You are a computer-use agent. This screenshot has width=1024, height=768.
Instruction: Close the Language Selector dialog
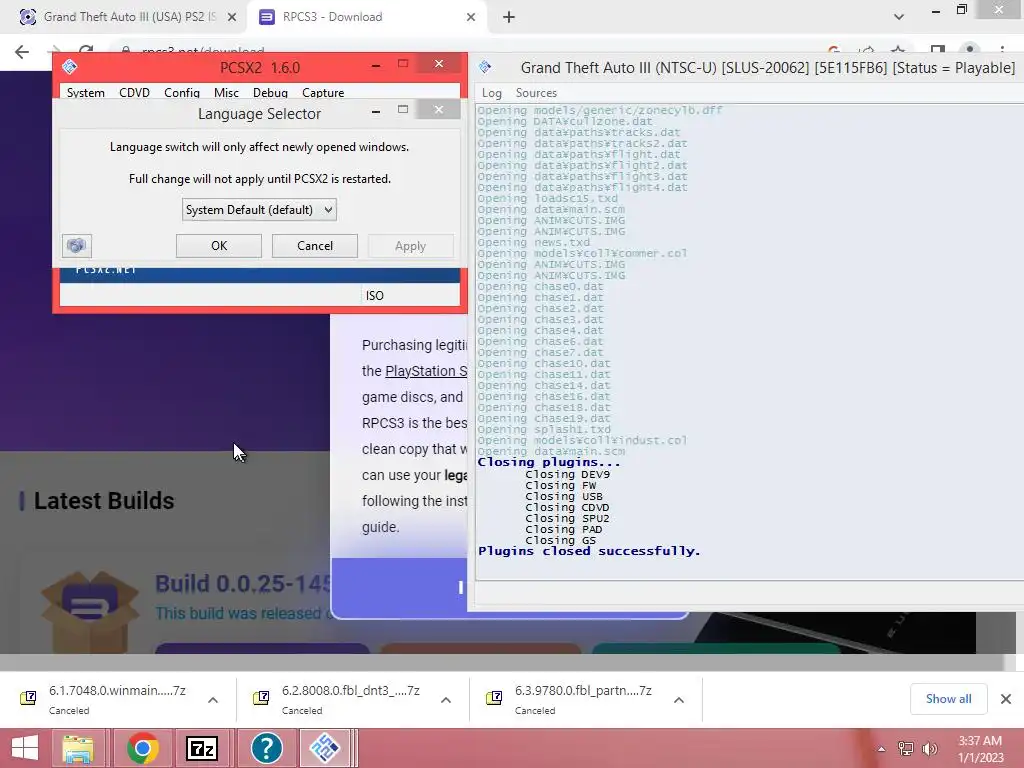439,110
